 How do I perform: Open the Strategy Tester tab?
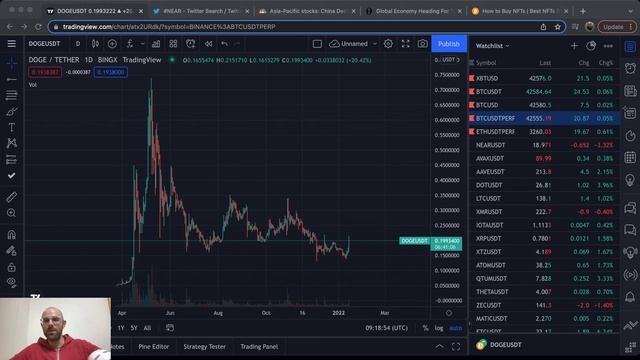[x=204, y=347]
